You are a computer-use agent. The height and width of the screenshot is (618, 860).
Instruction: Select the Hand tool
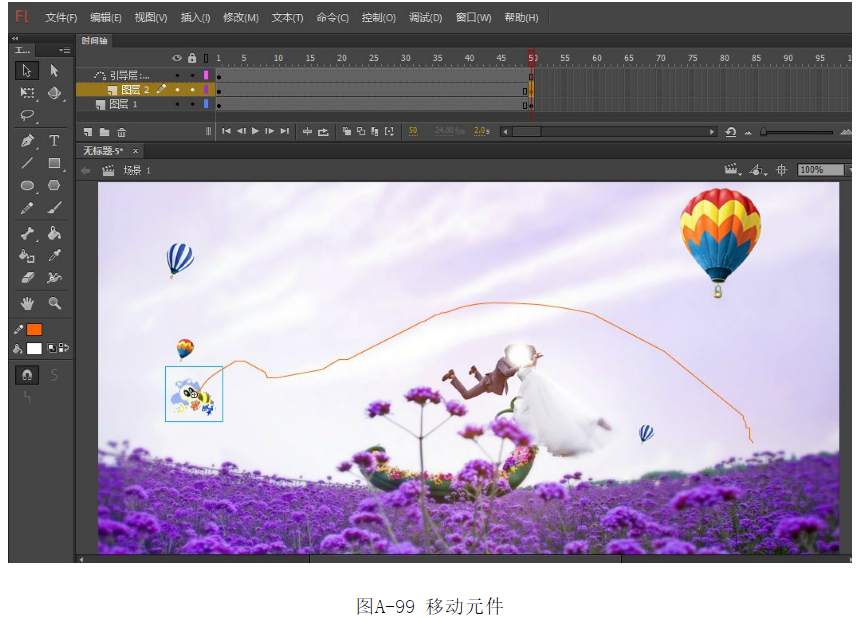[27, 302]
